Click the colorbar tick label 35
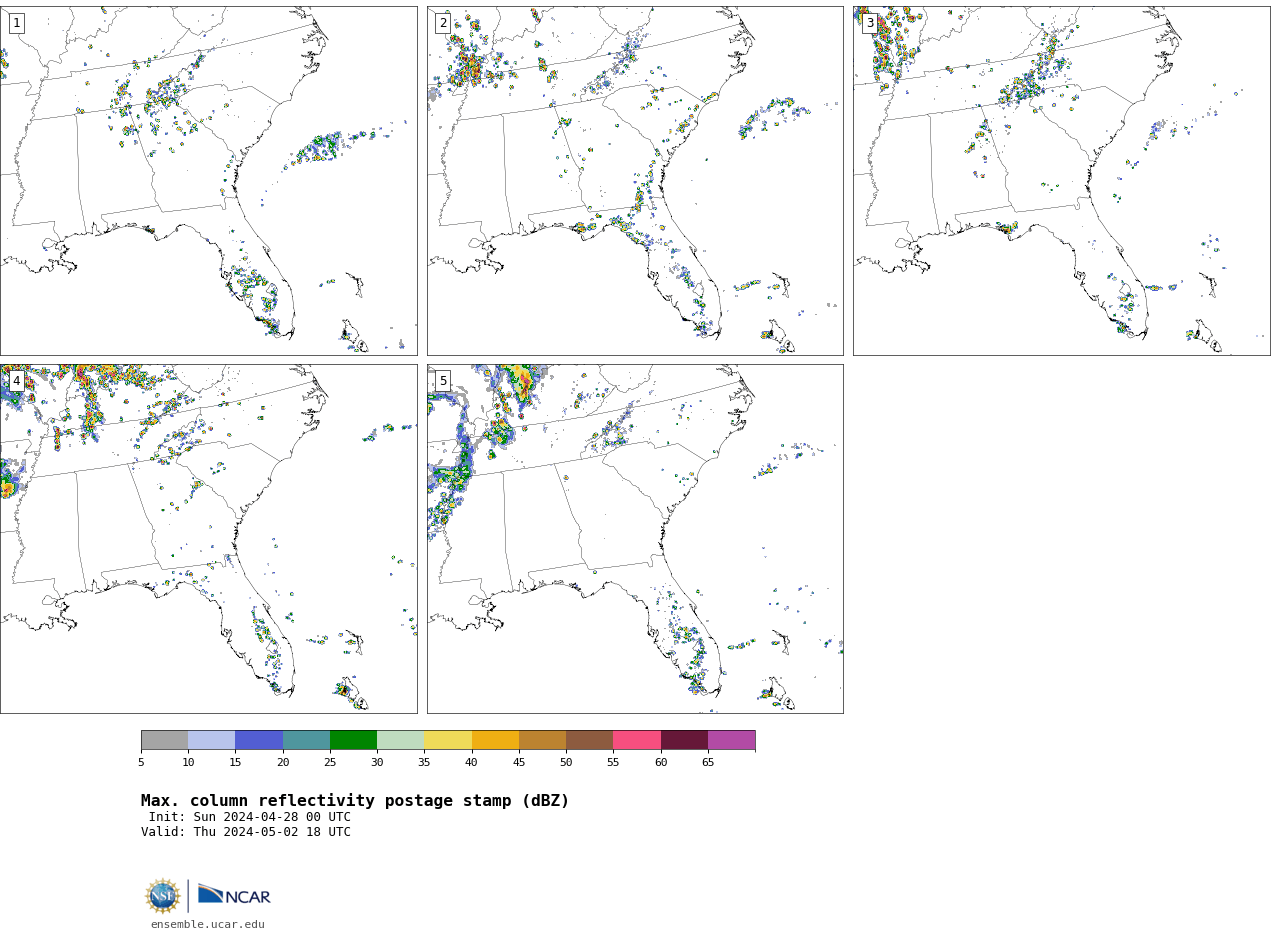The width and height of the screenshot is (1280, 936). tap(424, 763)
